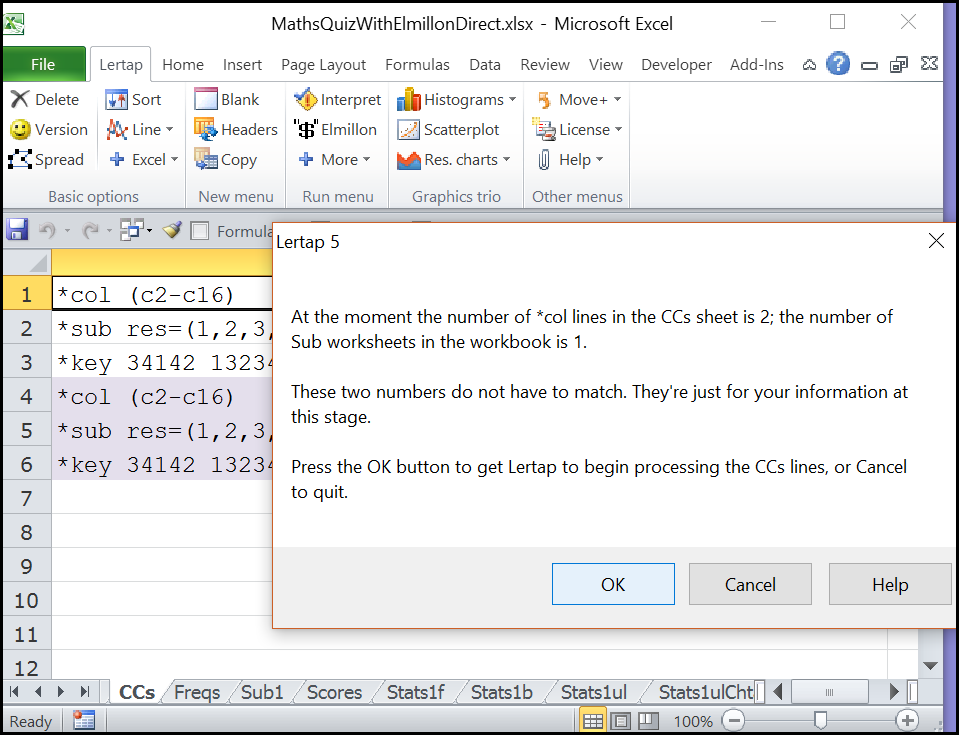Open the Undo history dropdown arrow
This screenshot has width=959, height=735.
tap(67, 231)
